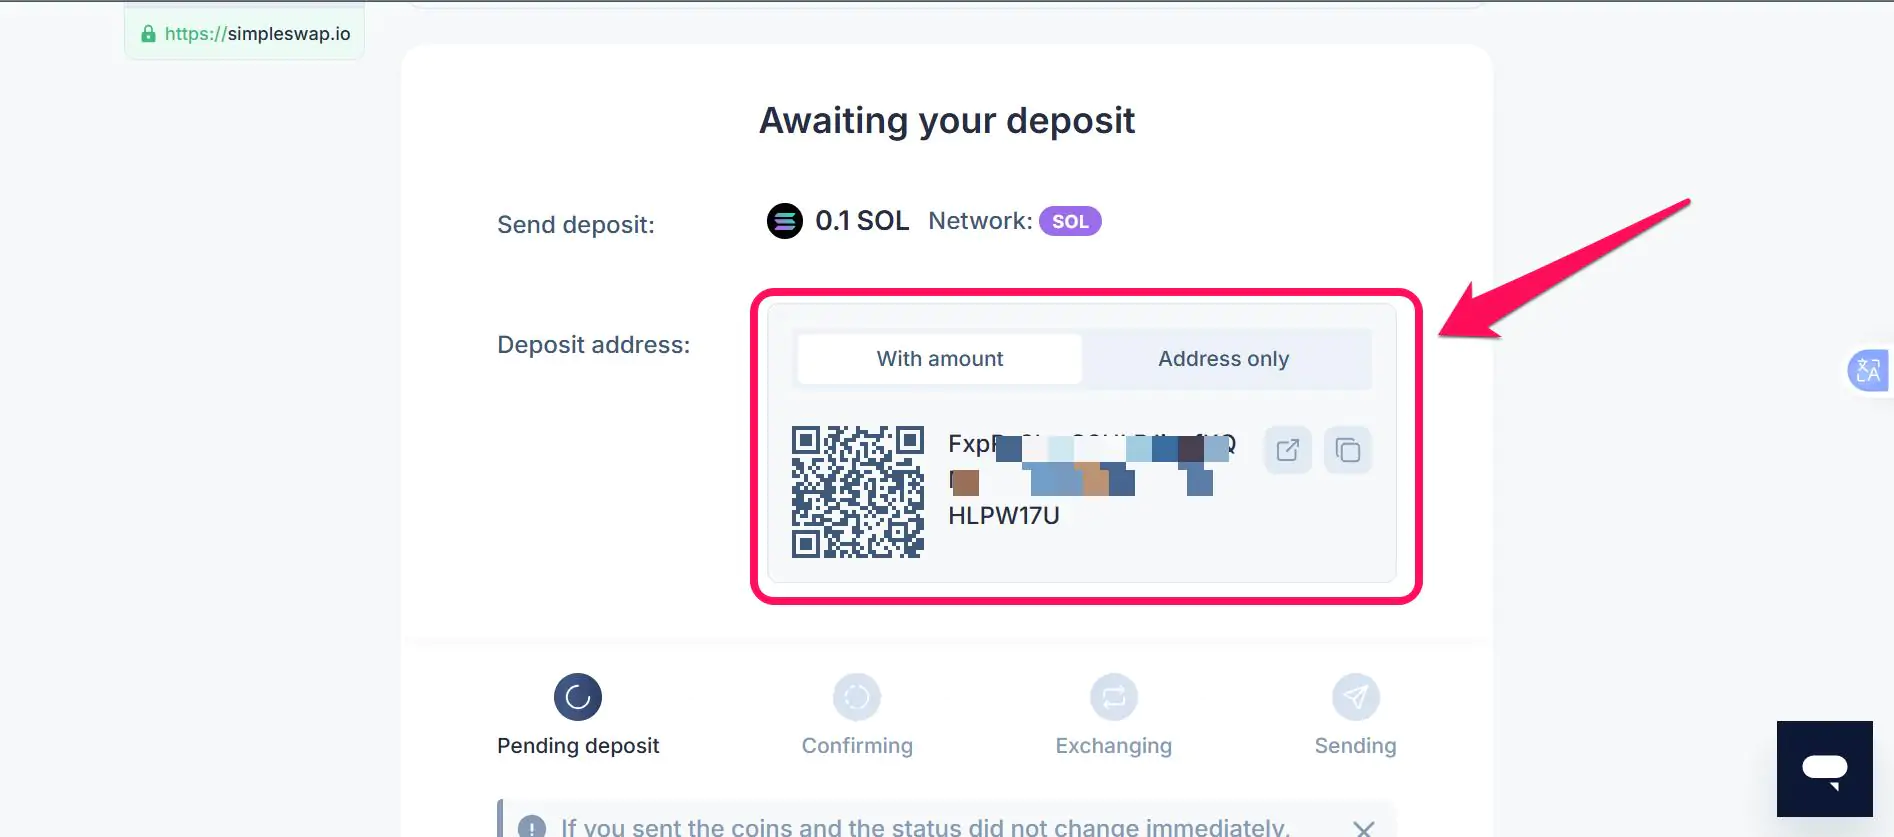Switch to the Address only tab
Viewport: 1894px width, 837px height.
pyautogui.click(x=1224, y=358)
